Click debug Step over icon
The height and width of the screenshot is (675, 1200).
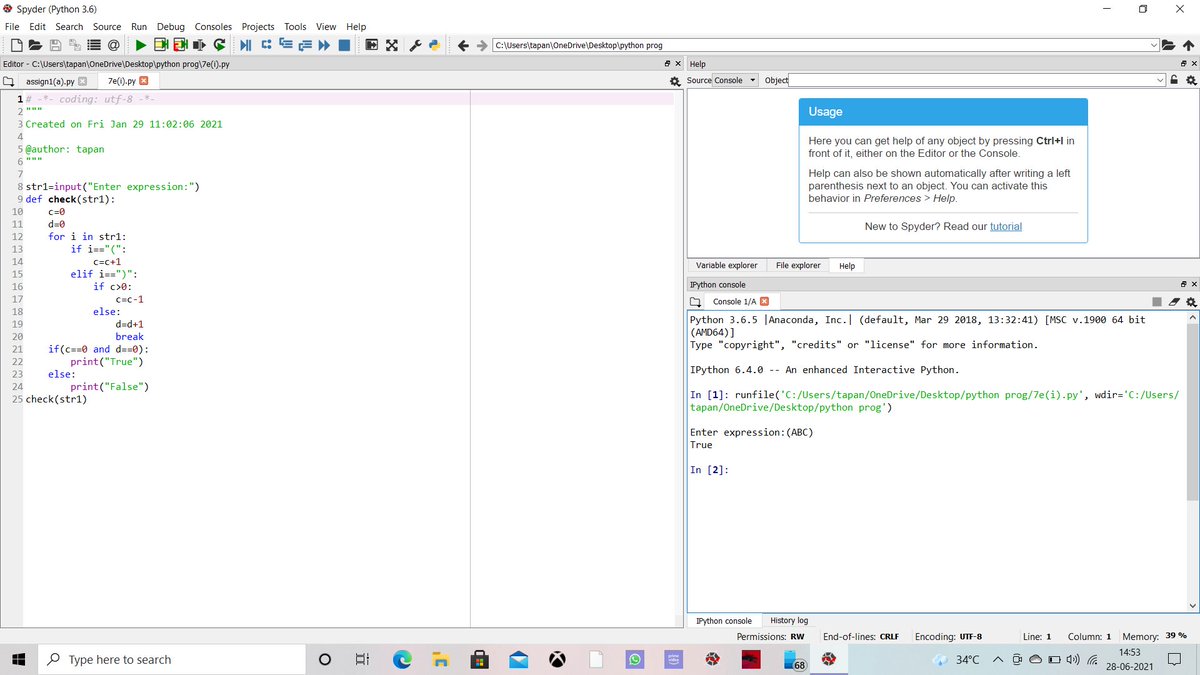266,45
